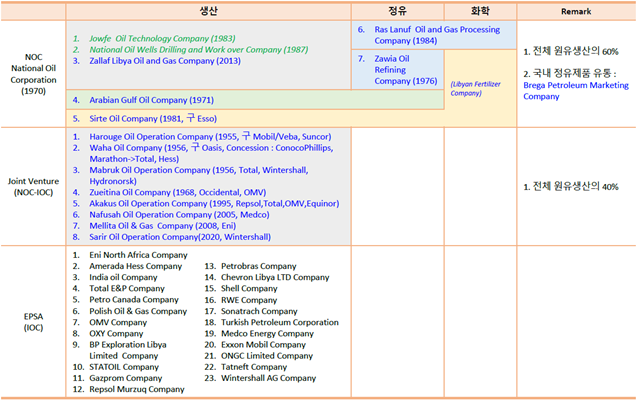Click Arabian Gulf Oil Company (1971)

tap(151, 100)
